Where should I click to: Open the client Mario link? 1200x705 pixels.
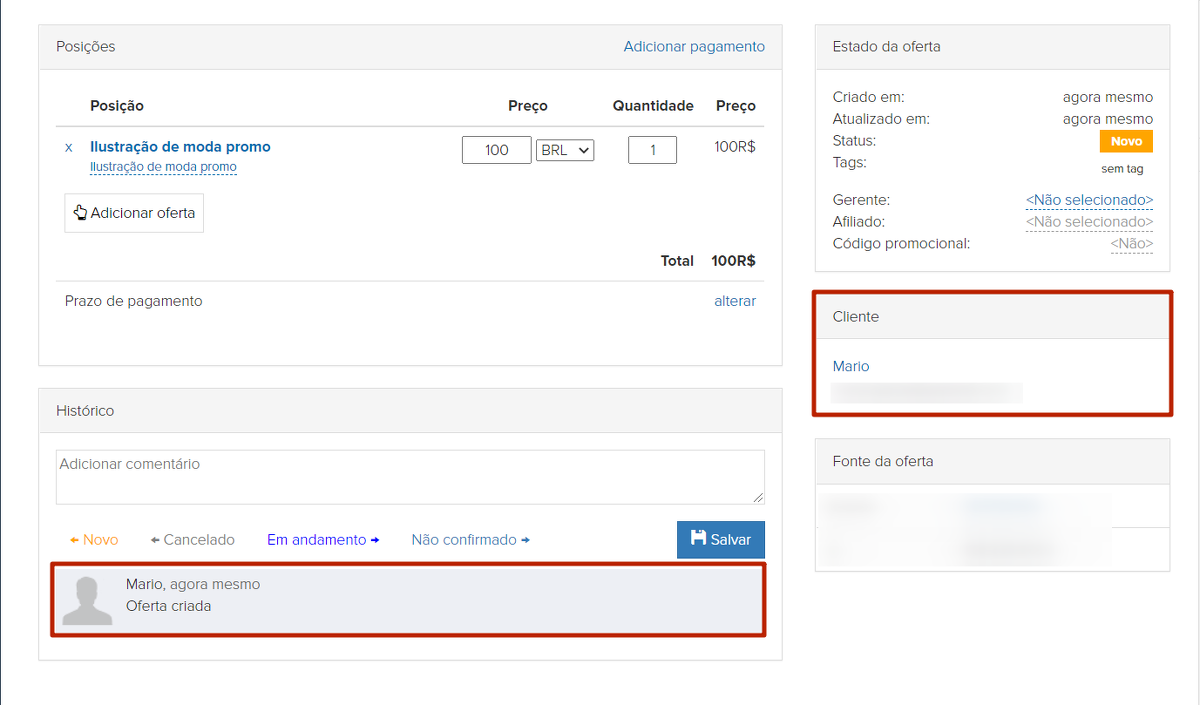click(x=851, y=367)
